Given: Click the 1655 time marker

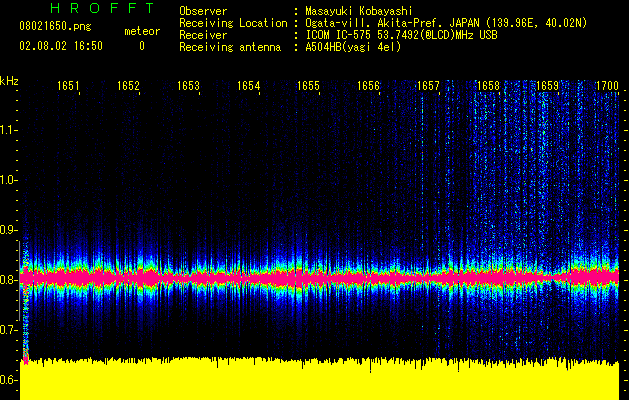Looking at the screenshot, I should 308,85.
